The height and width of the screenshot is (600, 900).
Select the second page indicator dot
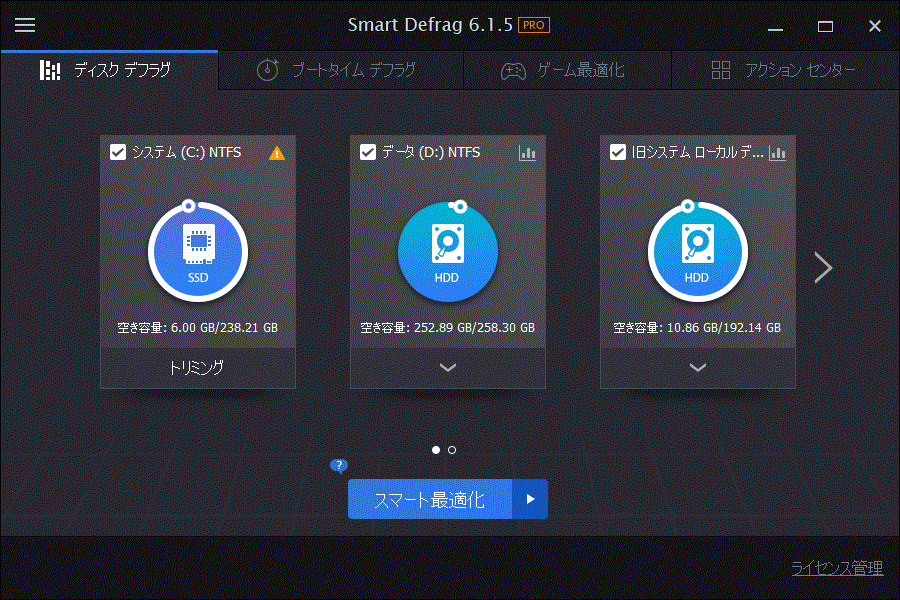(452, 450)
